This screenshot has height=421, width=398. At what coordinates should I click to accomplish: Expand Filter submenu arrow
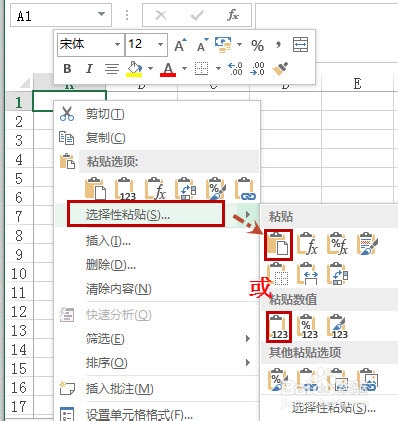point(248,339)
